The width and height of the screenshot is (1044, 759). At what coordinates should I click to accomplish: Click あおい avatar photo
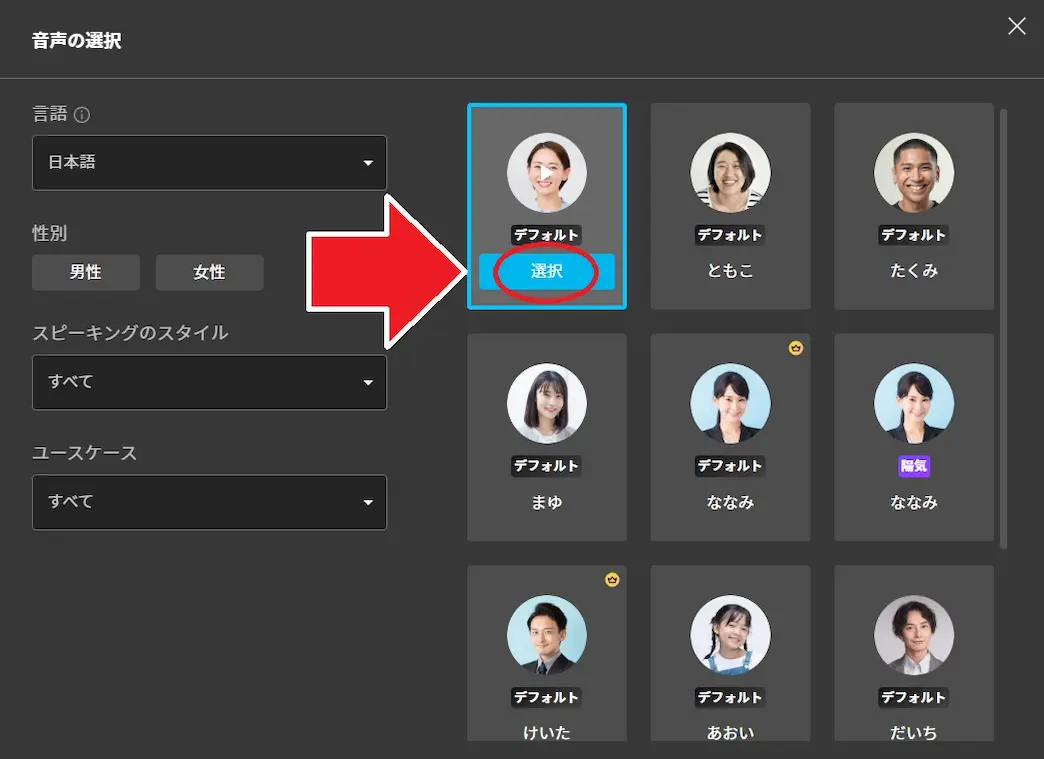[730, 635]
